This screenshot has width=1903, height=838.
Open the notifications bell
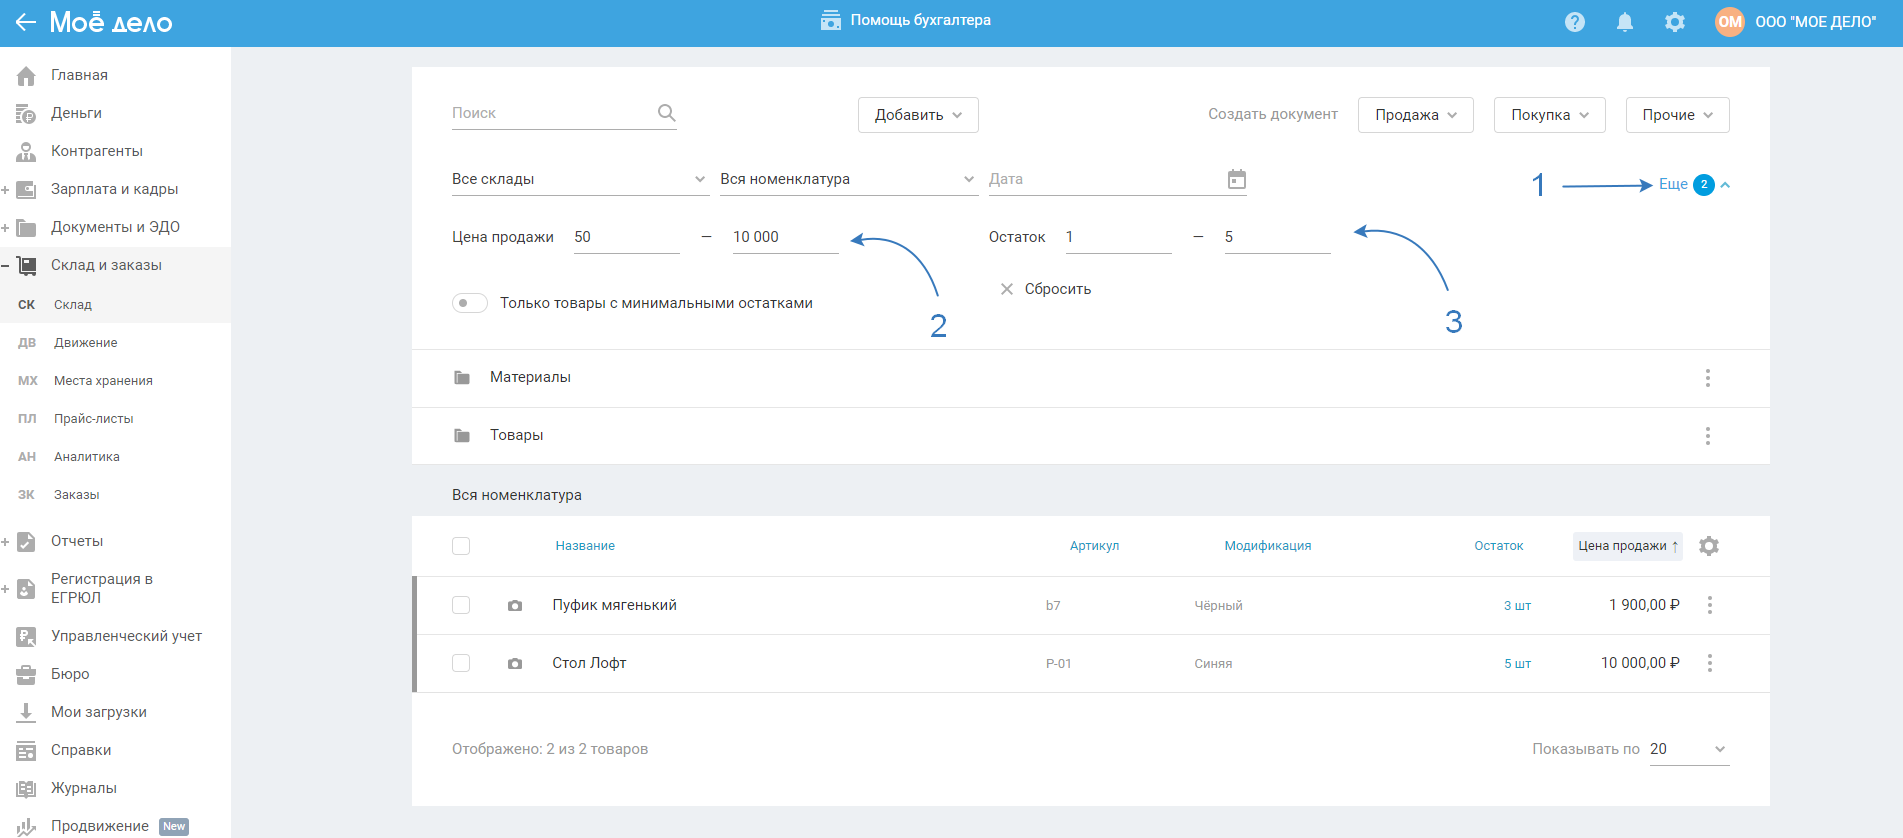pyautogui.click(x=1624, y=22)
